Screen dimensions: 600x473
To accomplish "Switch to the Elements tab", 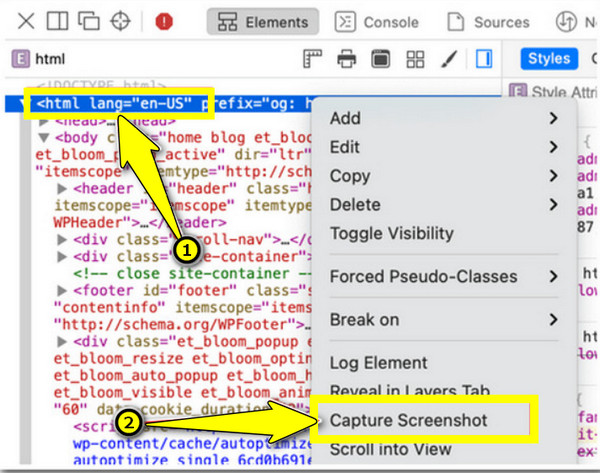I will [263, 22].
